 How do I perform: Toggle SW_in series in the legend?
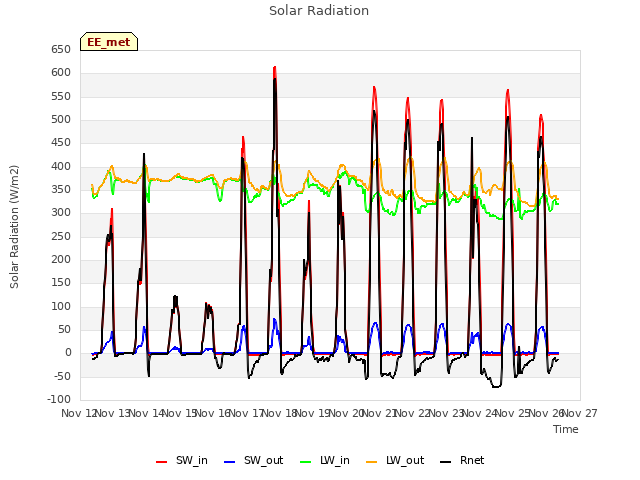pos(182,460)
